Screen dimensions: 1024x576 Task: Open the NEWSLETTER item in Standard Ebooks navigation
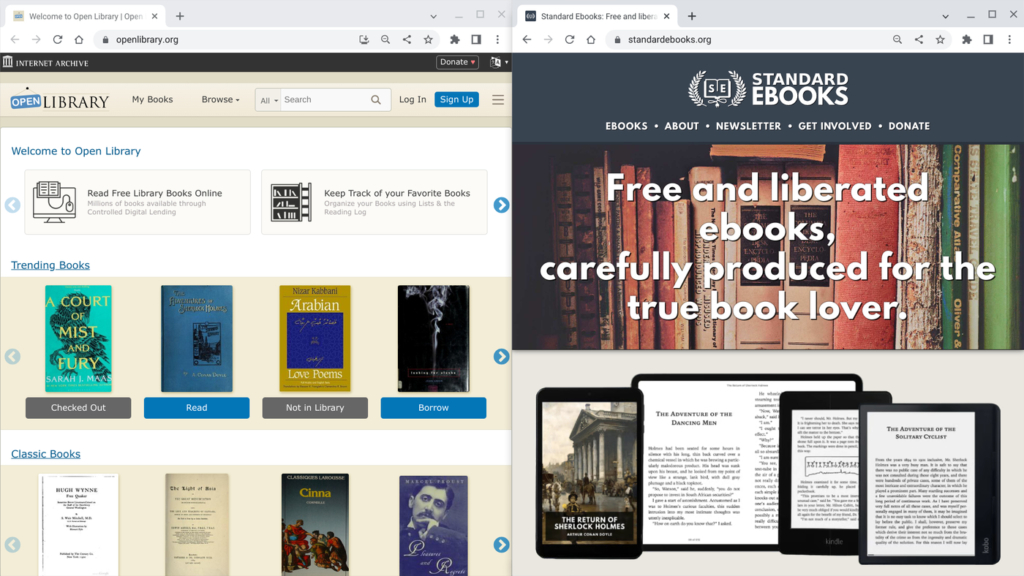(x=748, y=126)
